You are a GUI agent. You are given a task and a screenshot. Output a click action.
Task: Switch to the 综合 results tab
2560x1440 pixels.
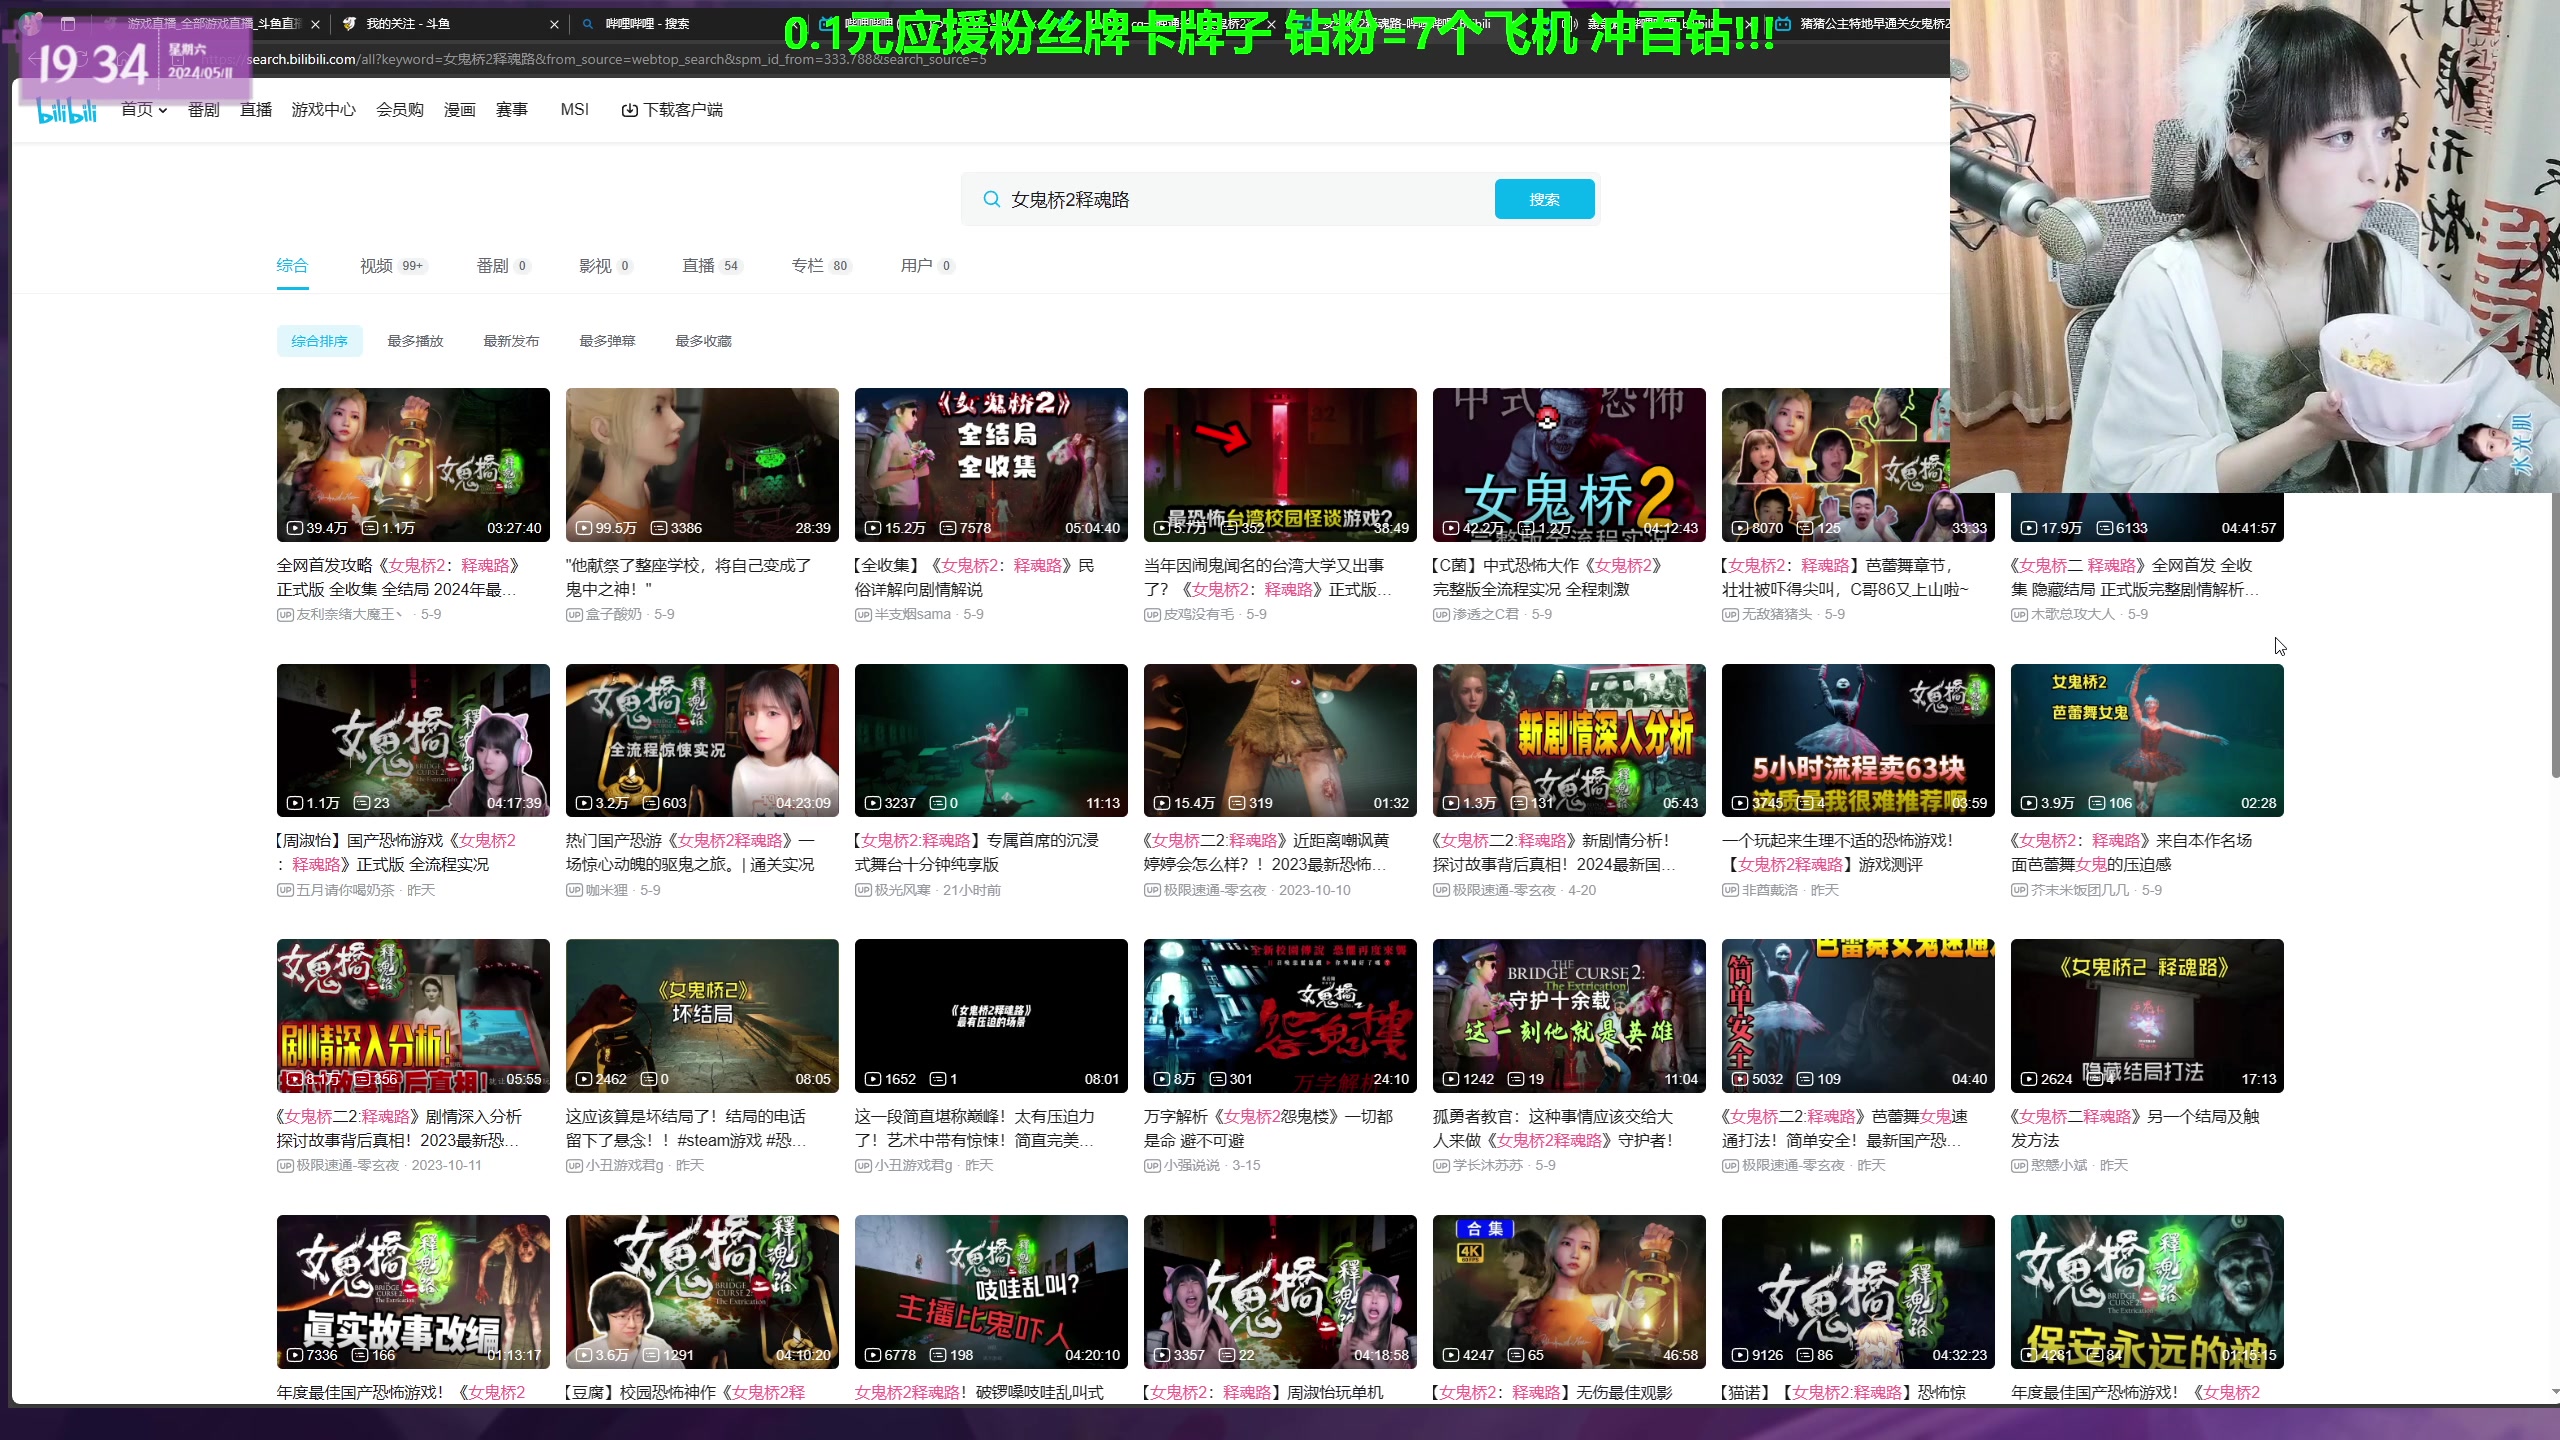[x=292, y=265]
